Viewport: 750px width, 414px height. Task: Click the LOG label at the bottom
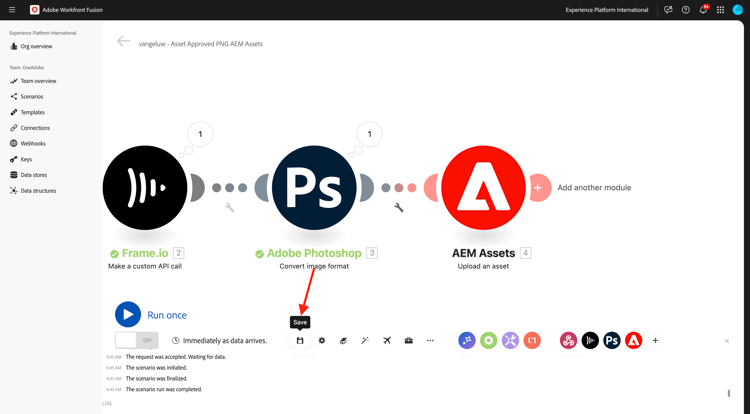(x=107, y=403)
